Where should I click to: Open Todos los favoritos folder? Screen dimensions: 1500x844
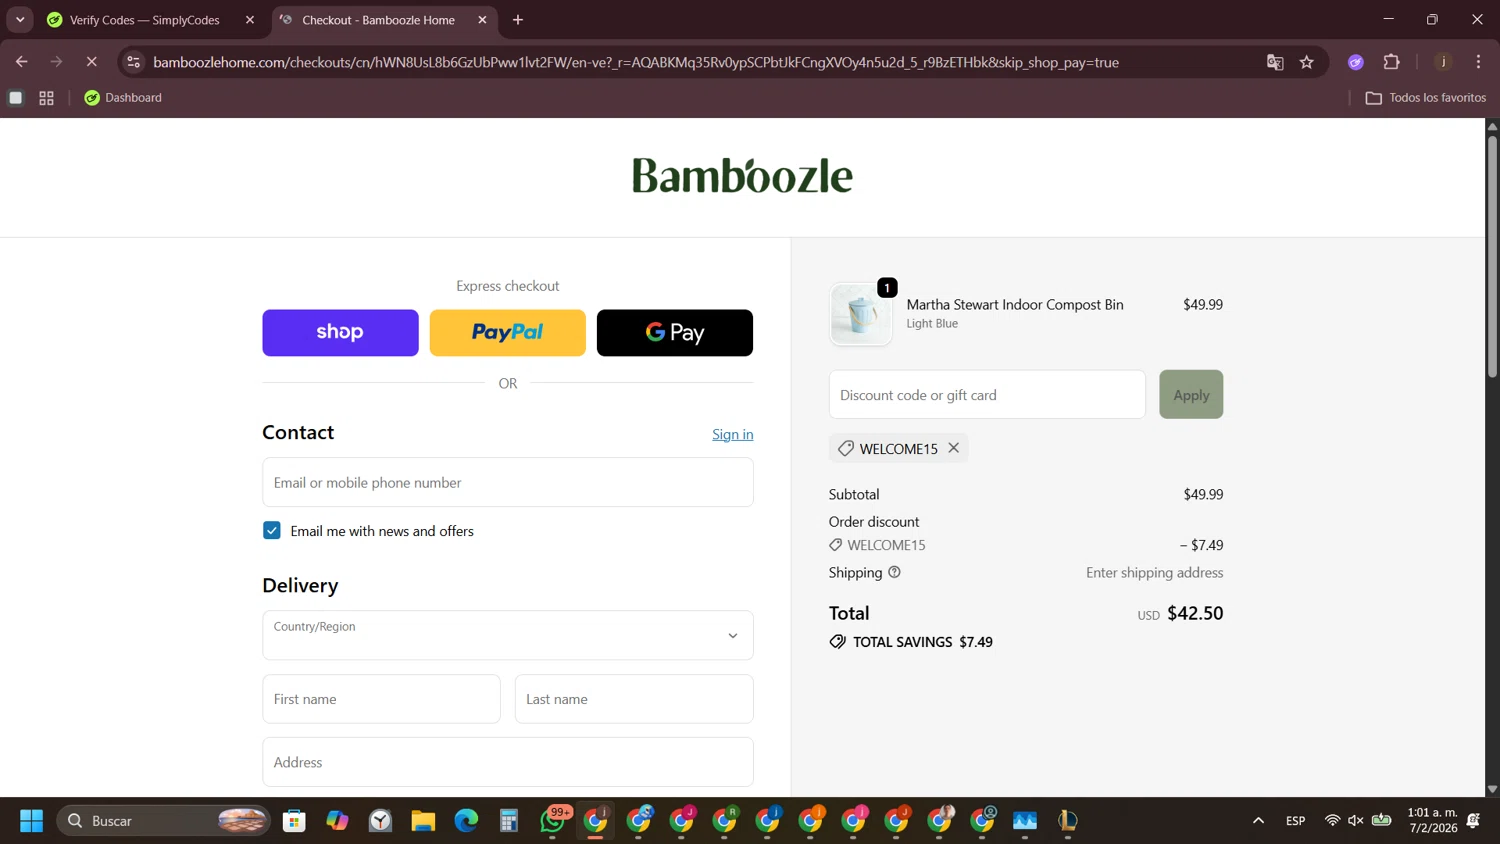pyautogui.click(x=1426, y=98)
